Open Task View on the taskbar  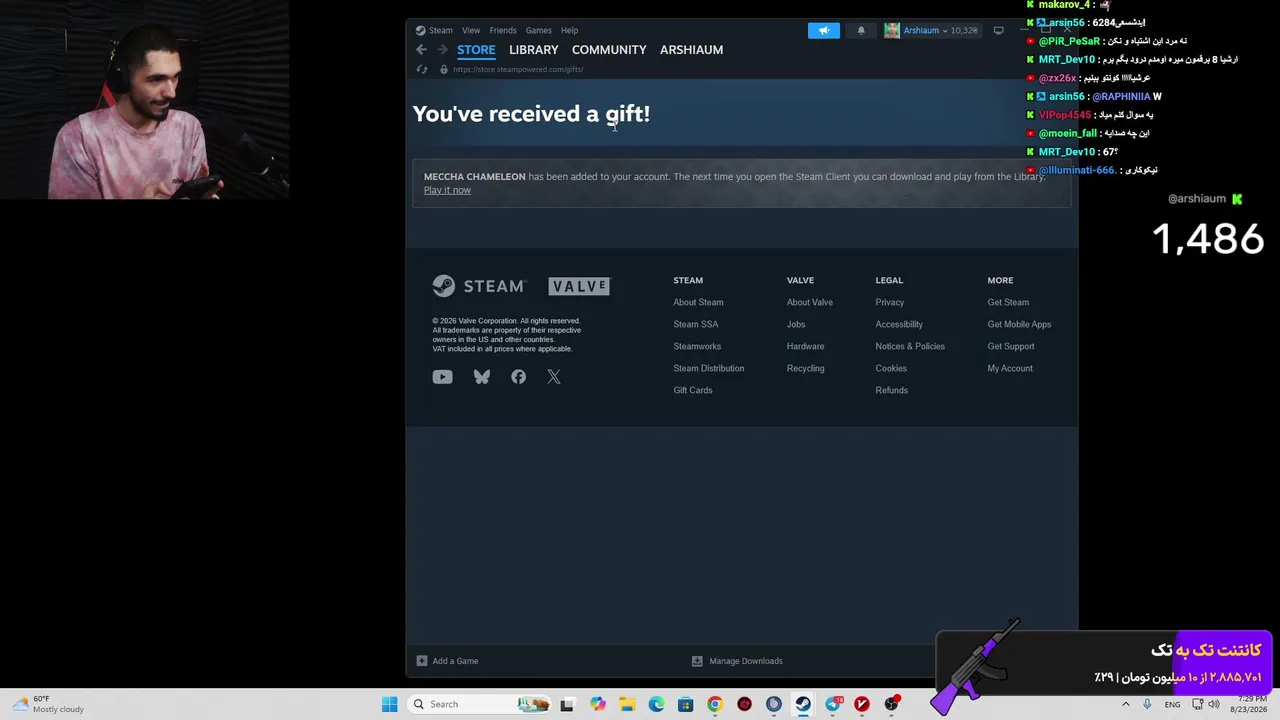(x=567, y=704)
